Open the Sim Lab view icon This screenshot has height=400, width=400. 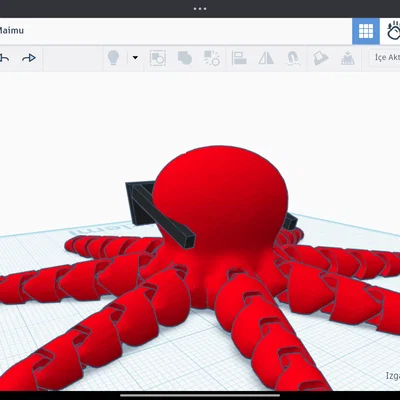[394, 31]
